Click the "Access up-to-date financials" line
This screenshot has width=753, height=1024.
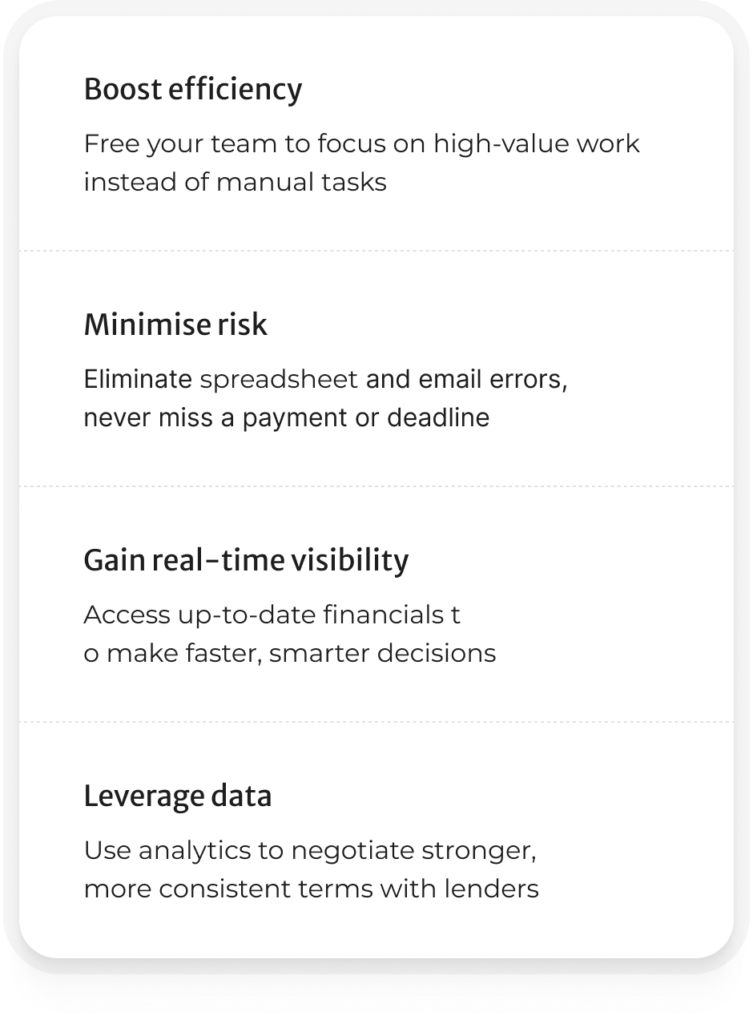[x=271, y=615]
